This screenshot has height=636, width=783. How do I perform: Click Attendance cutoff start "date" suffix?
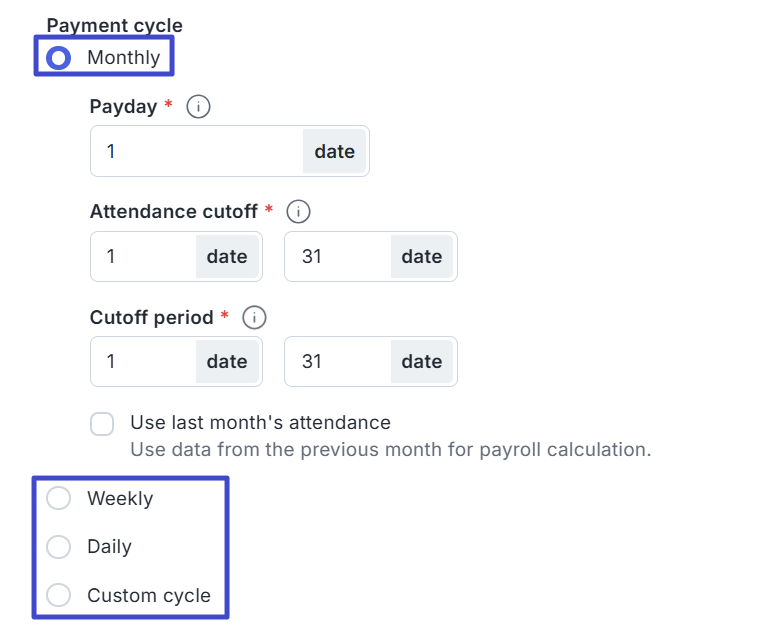point(227,257)
